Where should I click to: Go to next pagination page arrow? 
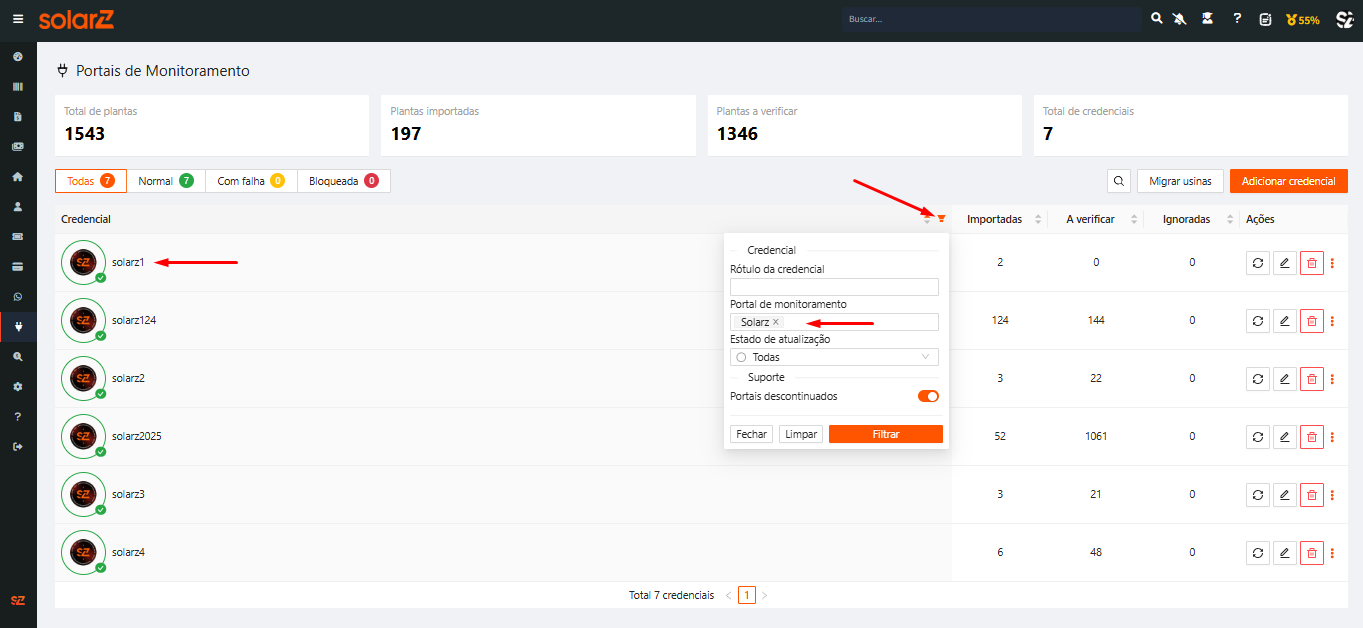point(765,595)
